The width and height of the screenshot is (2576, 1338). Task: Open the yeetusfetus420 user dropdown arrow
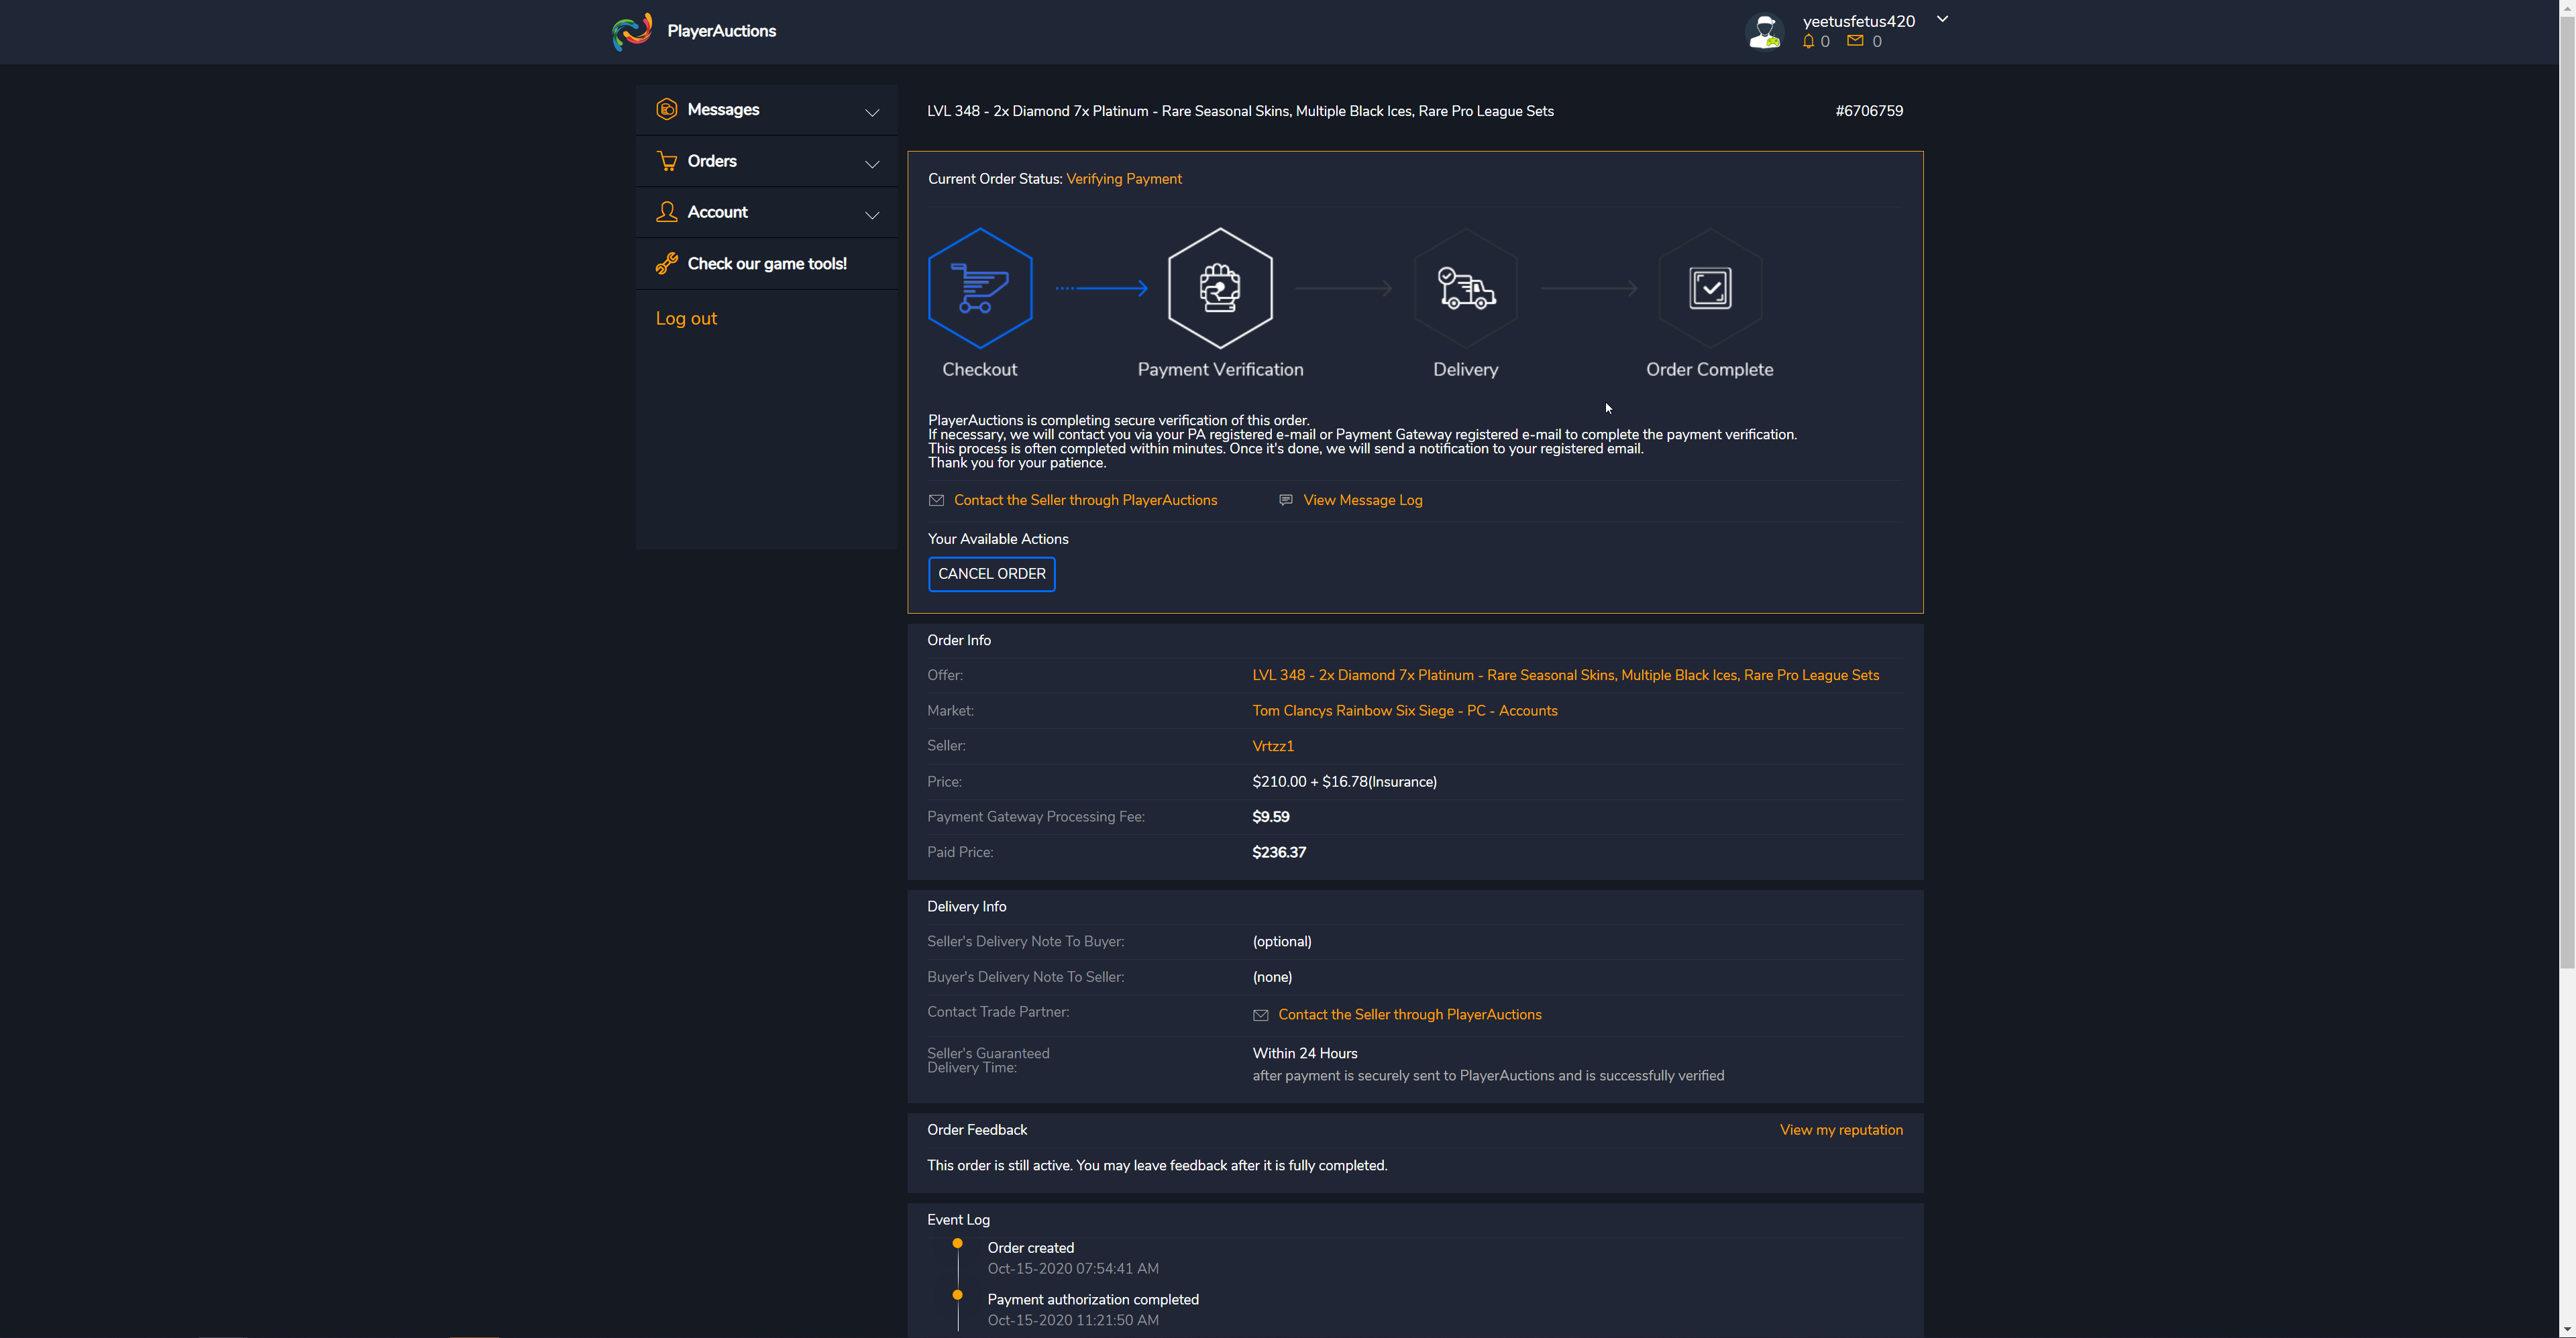tap(1942, 19)
